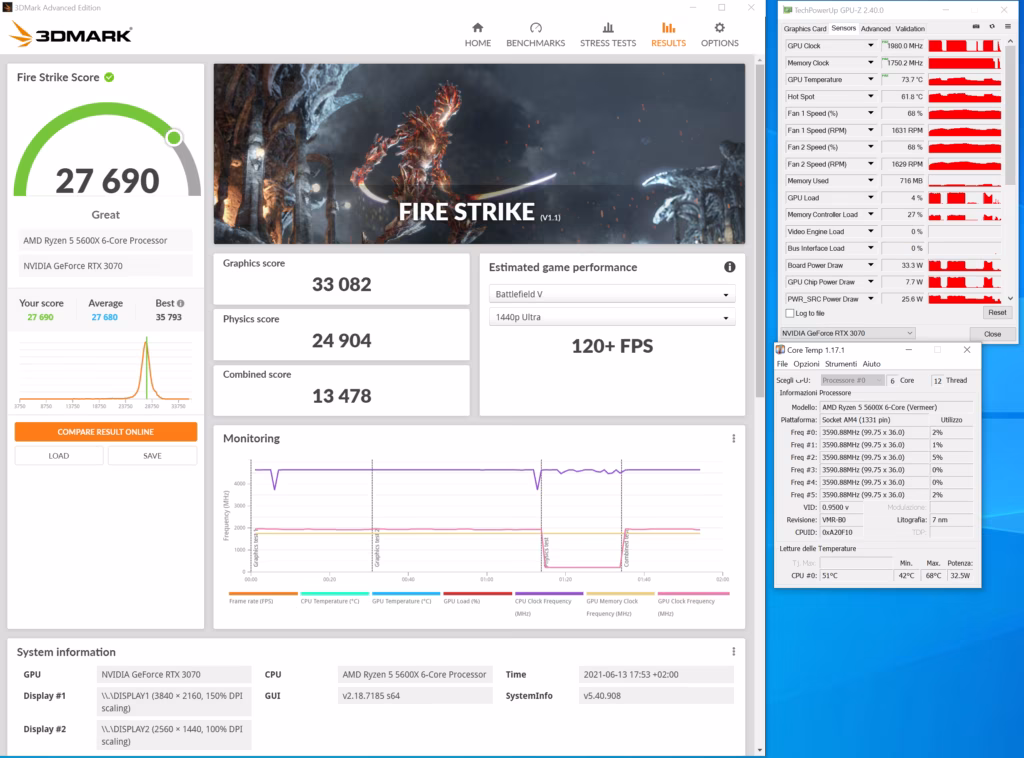Toggle the Frame rate (FPS) legend item
Image resolution: width=1024 pixels, height=758 pixels.
[263, 598]
